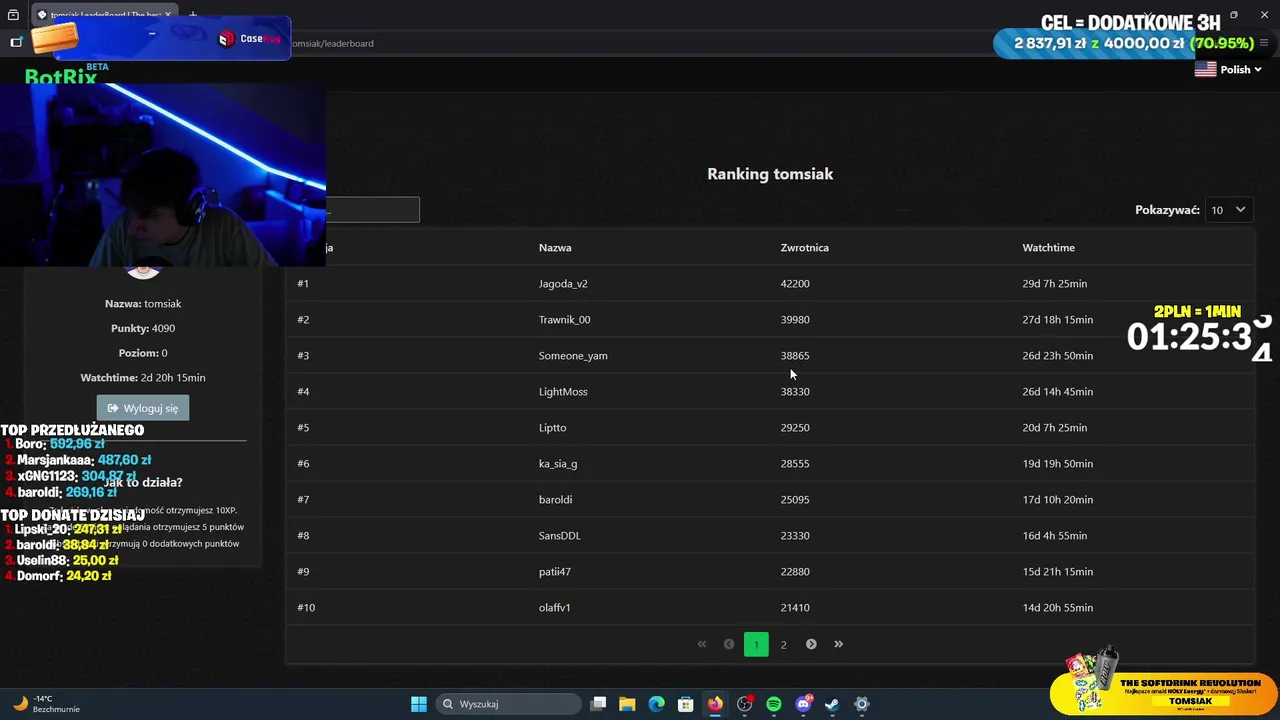Go to the first leaderboard page
The width and height of the screenshot is (1280, 720).
pos(701,644)
